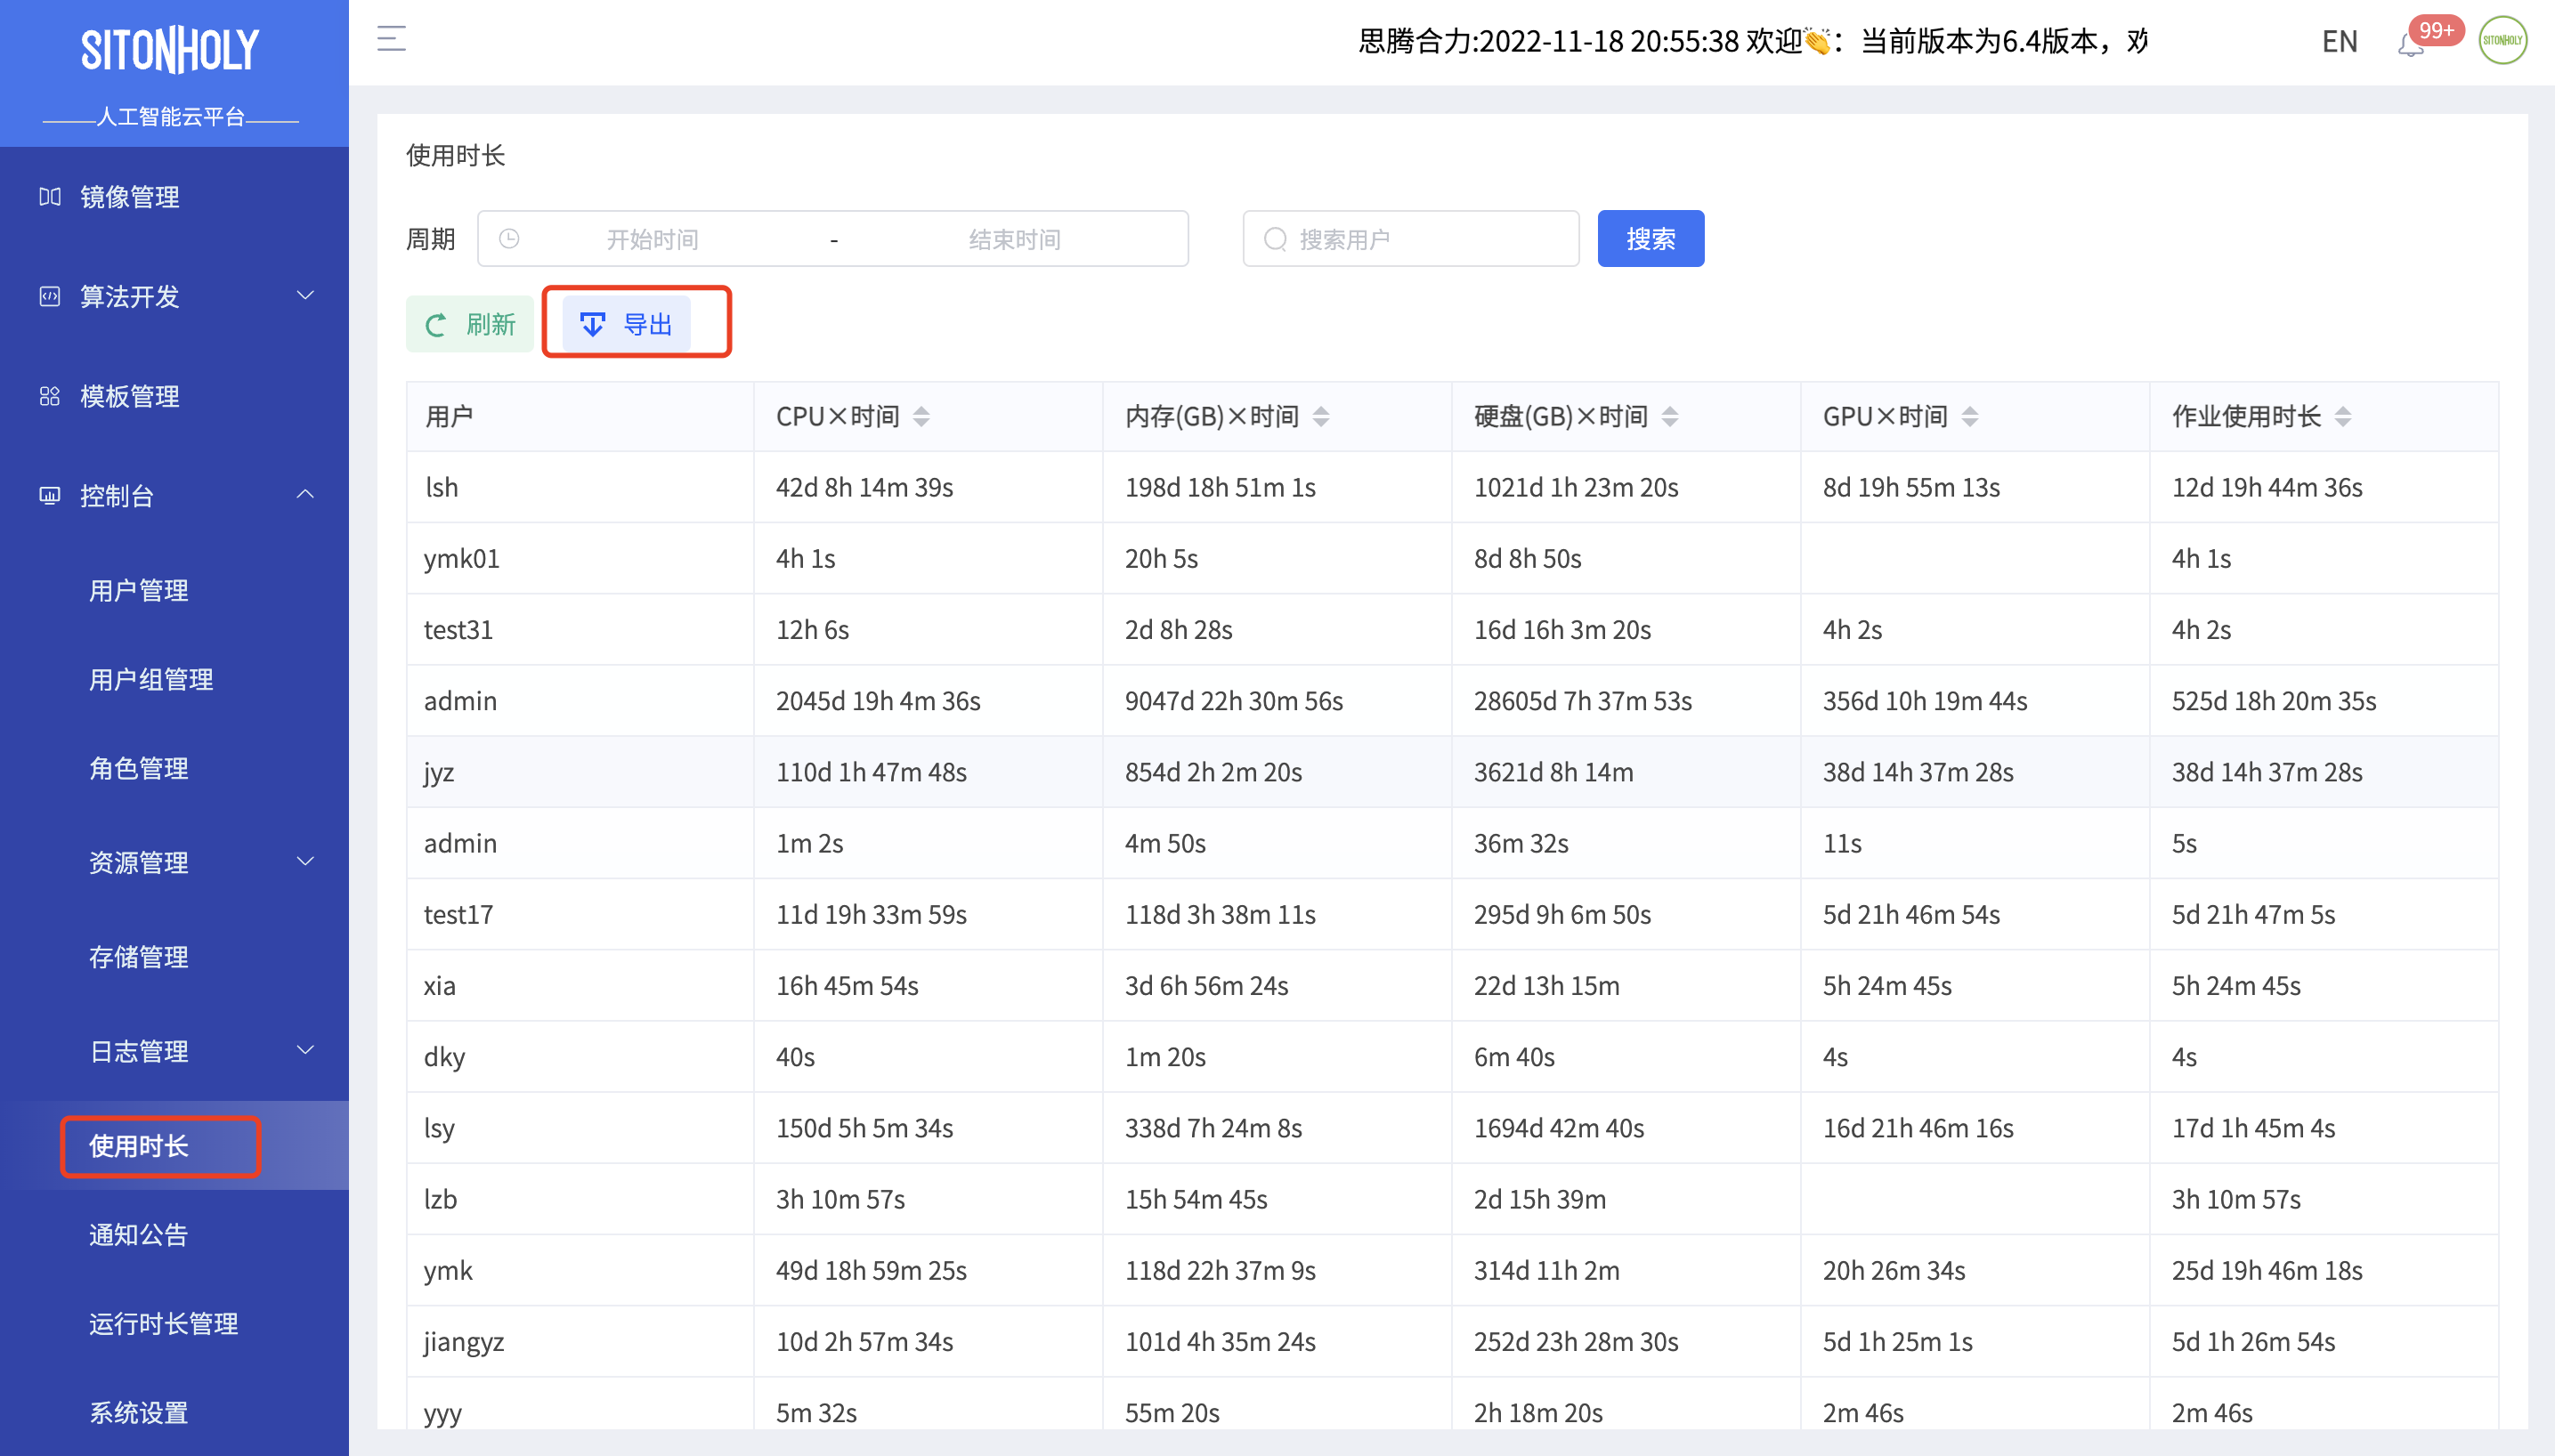The width and height of the screenshot is (2555, 1456).
Task: Open 系统设置 page
Action: (138, 1412)
